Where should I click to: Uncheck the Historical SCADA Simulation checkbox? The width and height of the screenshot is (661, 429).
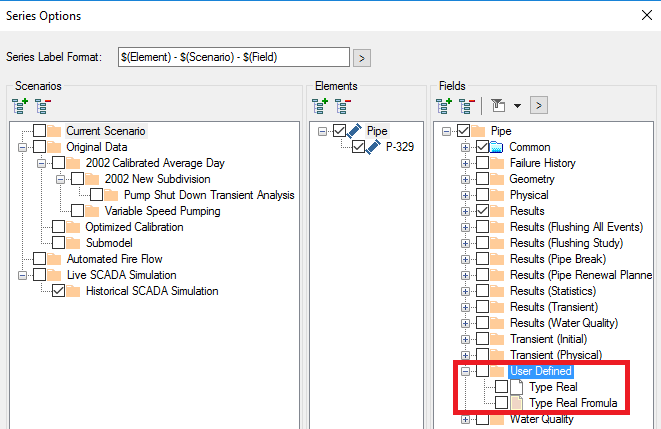tap(59, 291)
